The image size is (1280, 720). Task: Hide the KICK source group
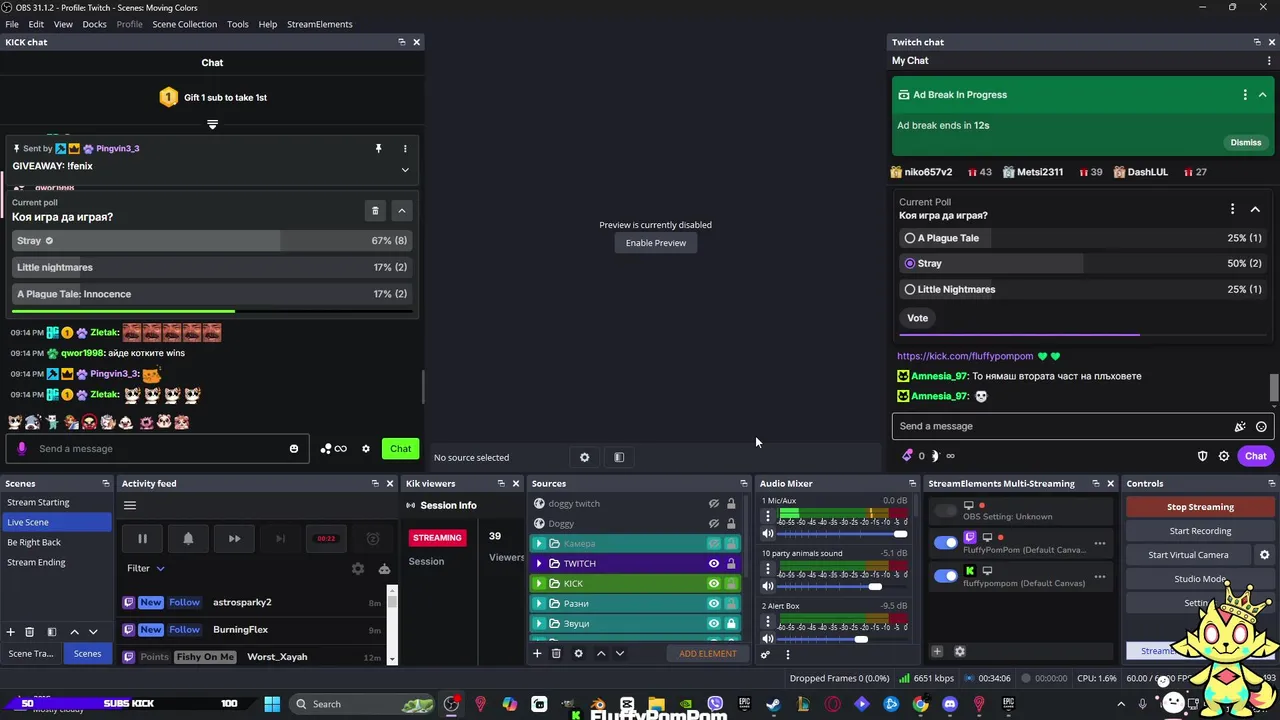point(714,583)
